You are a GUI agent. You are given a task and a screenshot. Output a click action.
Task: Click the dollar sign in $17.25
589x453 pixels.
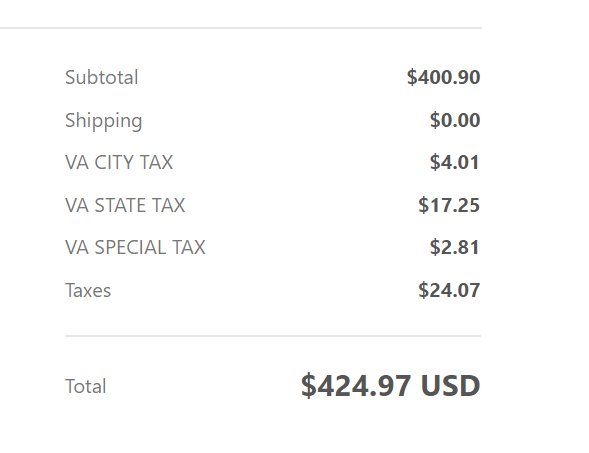click(423, 205)
